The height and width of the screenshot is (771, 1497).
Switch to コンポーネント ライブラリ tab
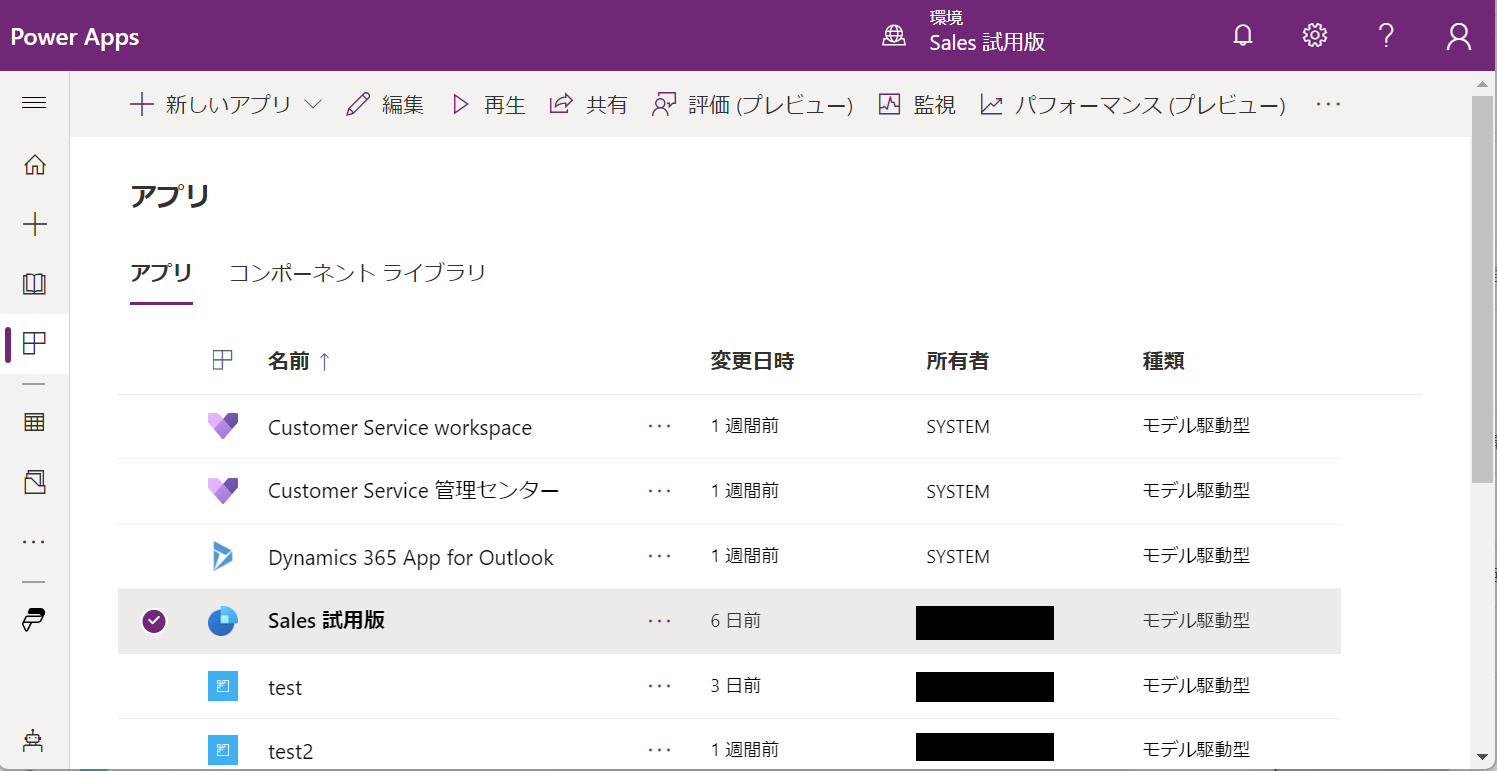click(358, 272)
